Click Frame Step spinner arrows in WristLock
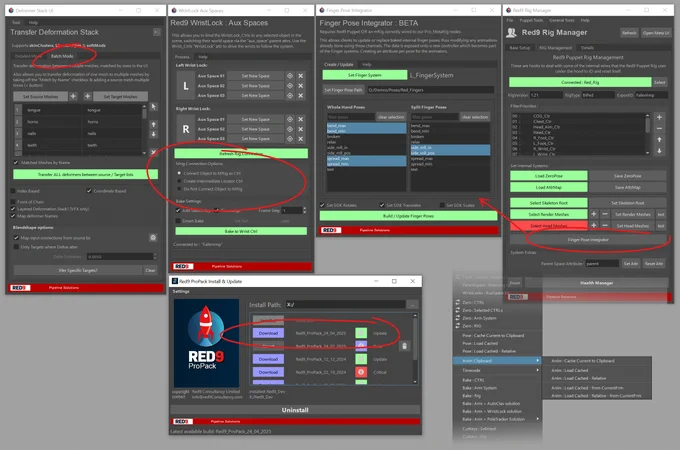The height and width of the screenshot is (450, 680). pos(304,210)
